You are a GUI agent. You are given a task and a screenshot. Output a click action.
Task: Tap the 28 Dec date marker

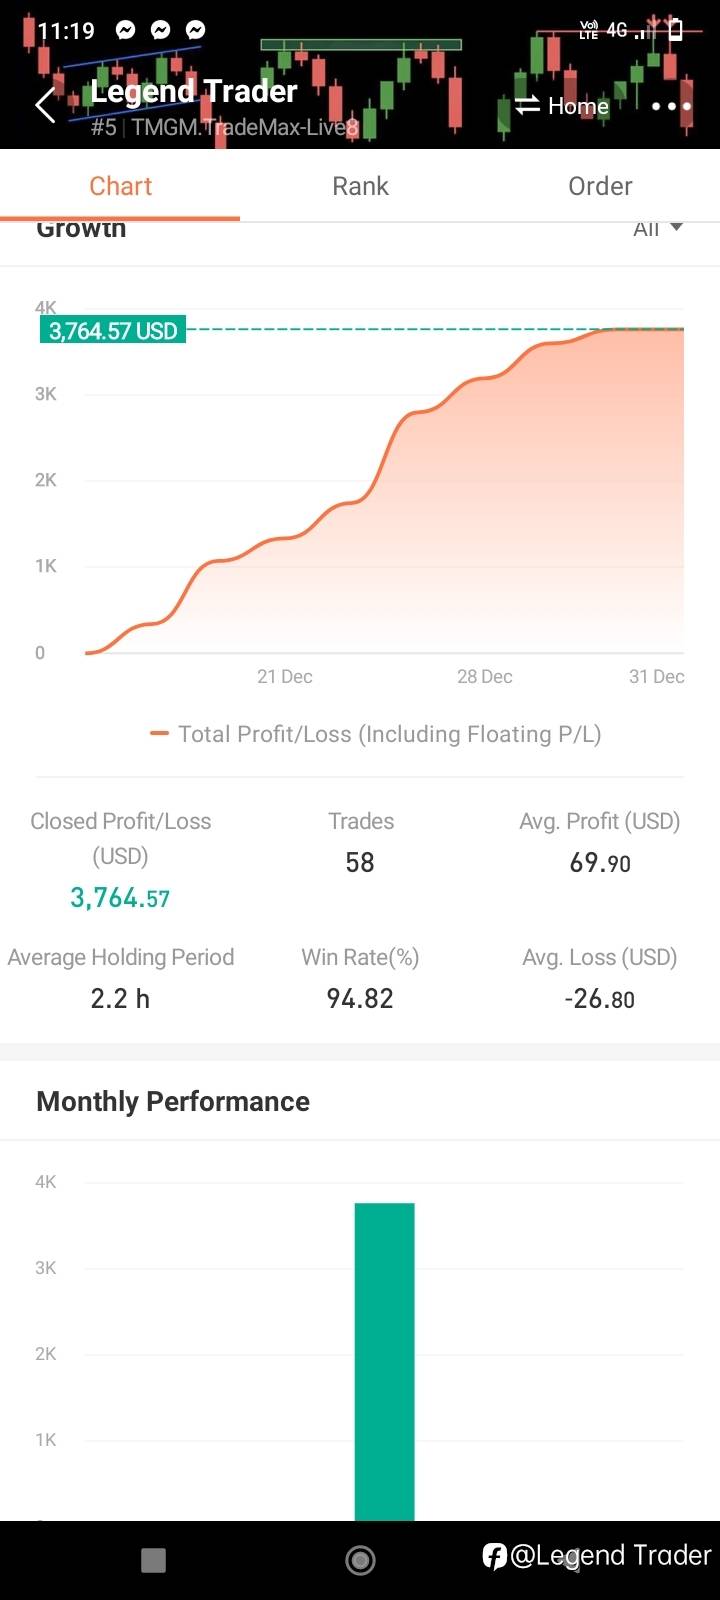484,677
